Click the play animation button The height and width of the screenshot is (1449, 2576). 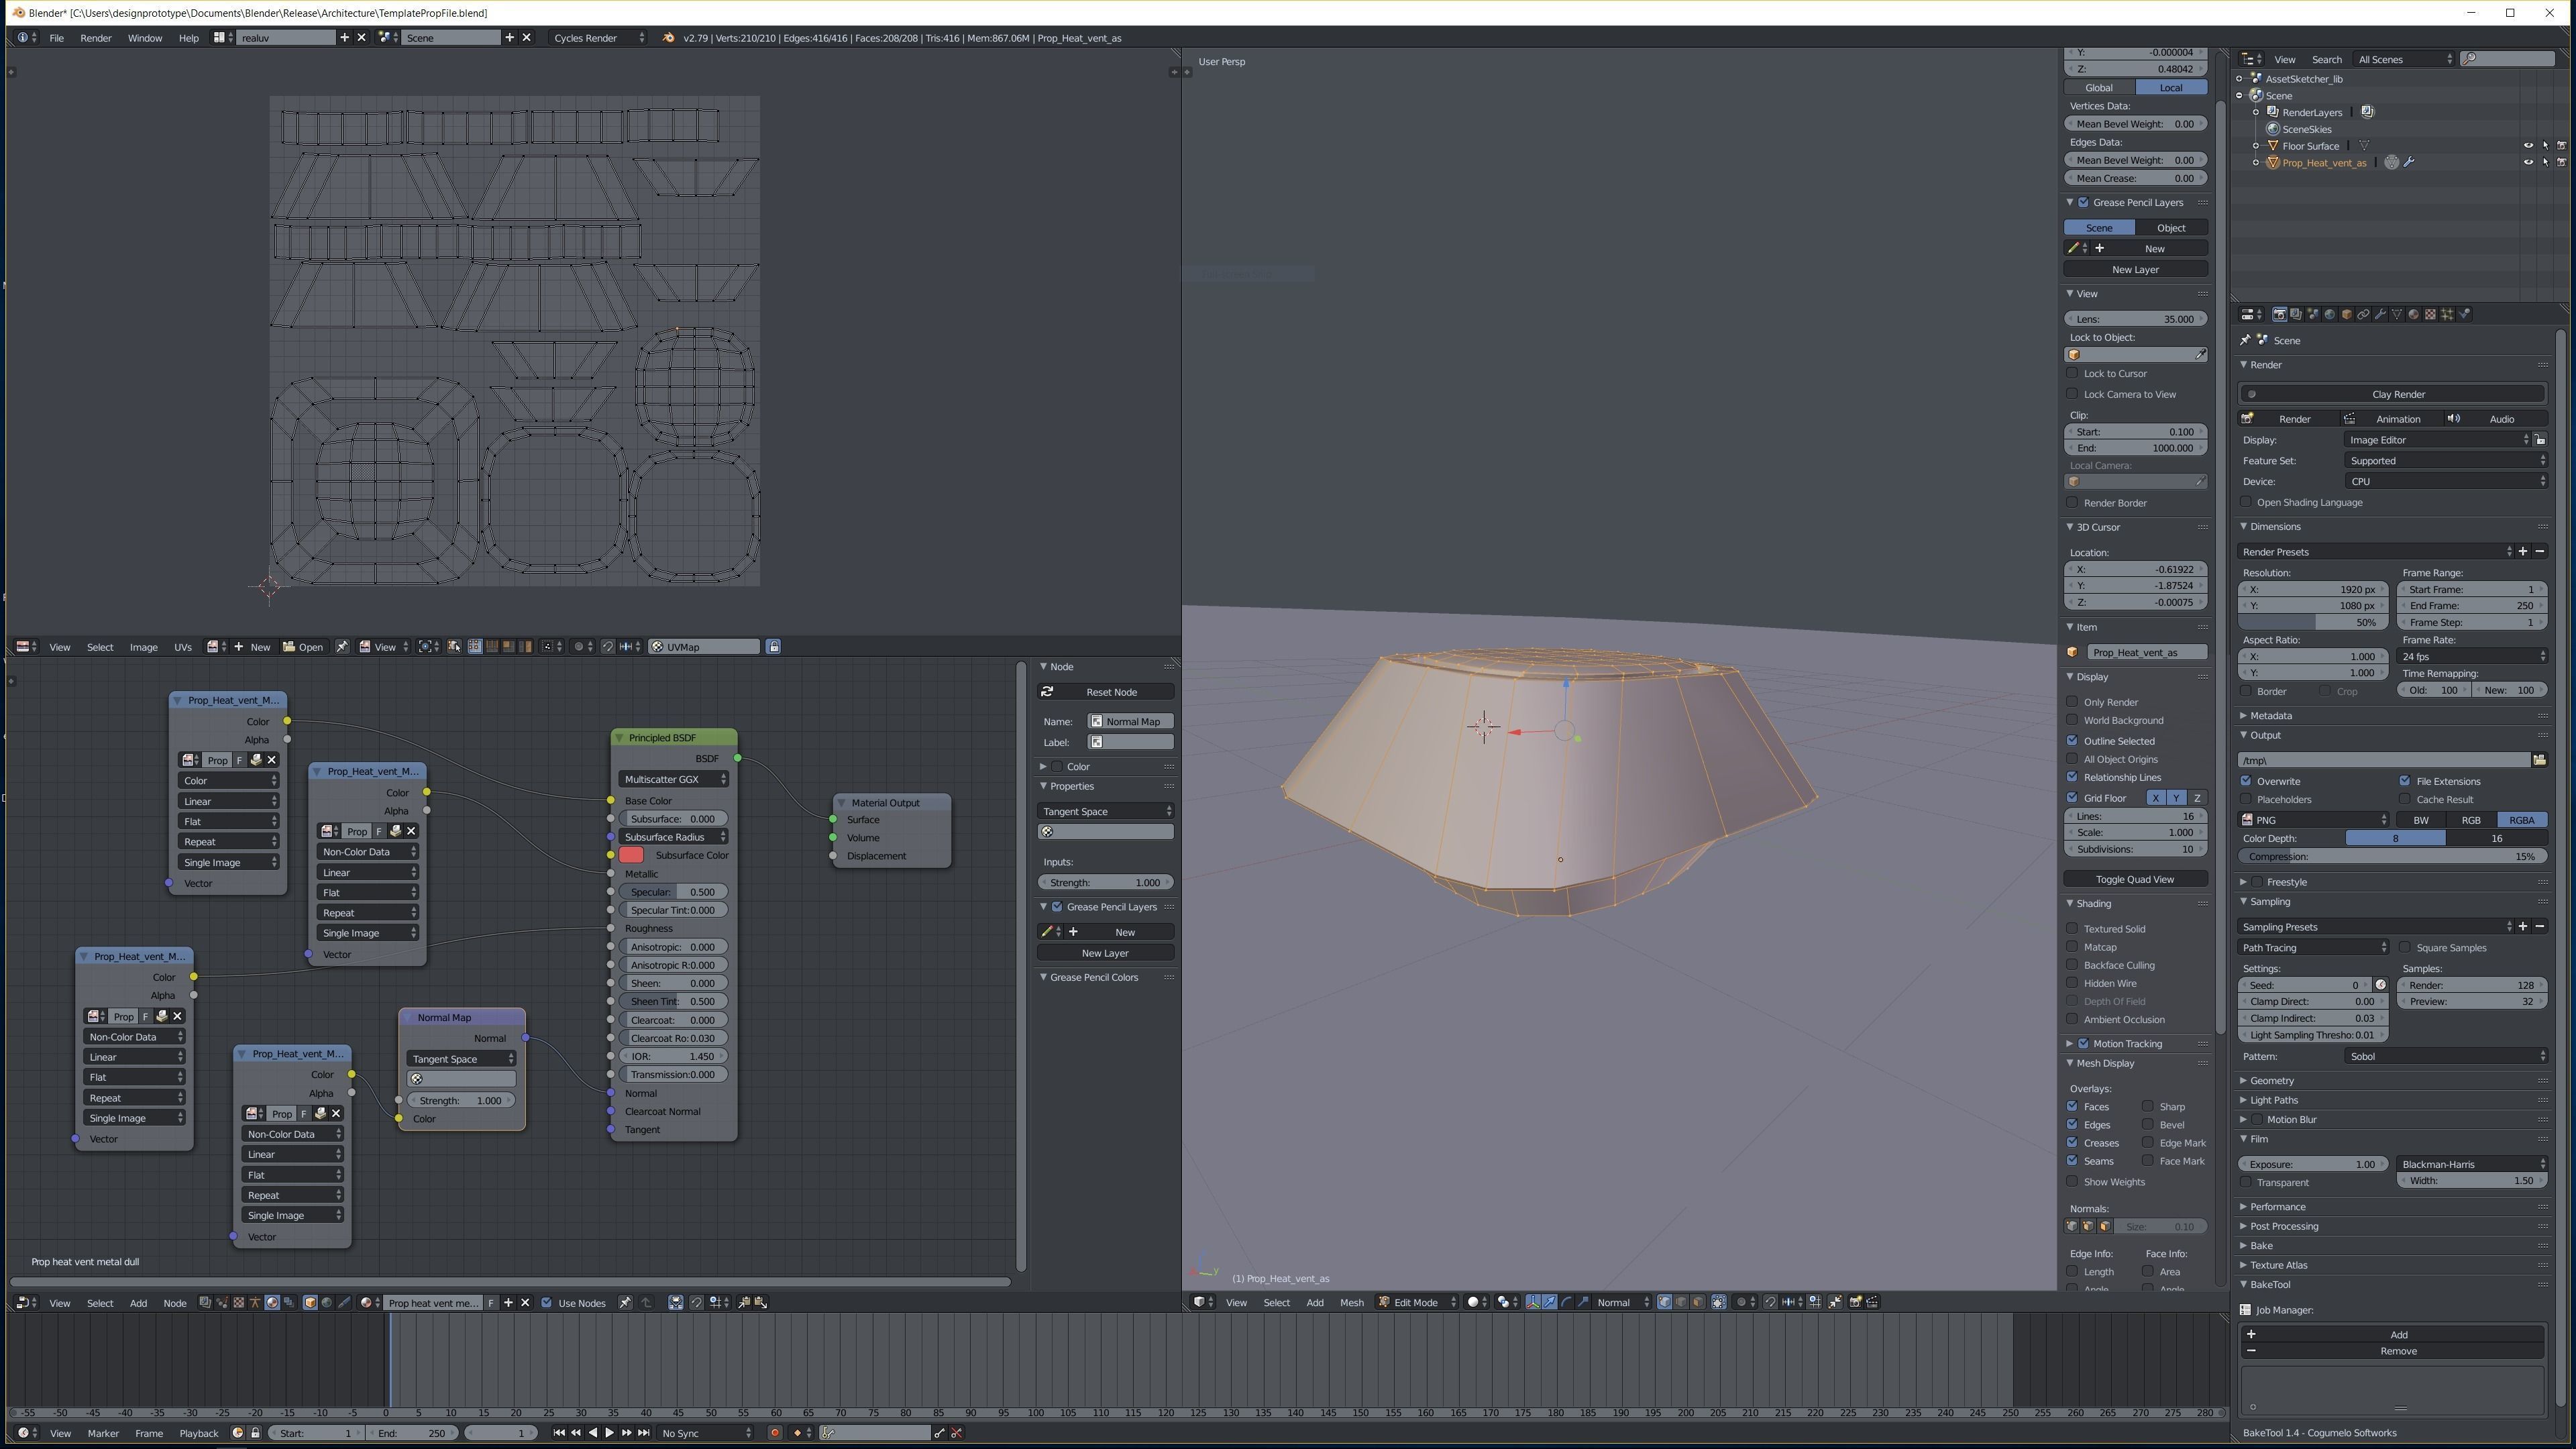[x=609, y=1433]
